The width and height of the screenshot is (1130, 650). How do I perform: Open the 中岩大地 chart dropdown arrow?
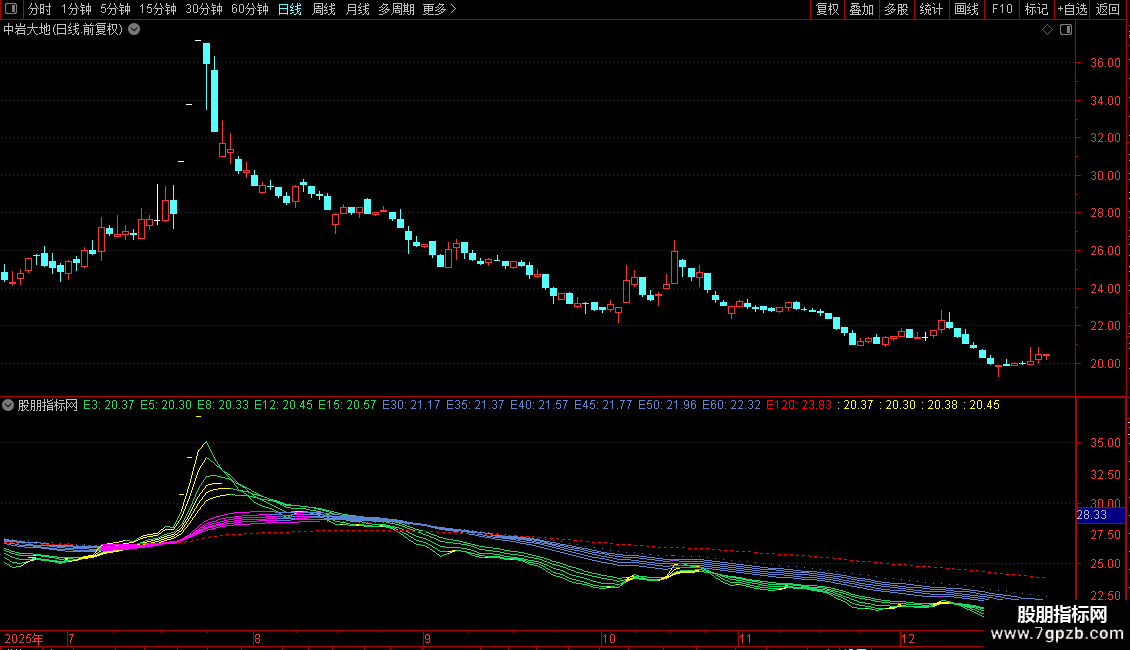click(134, 30)
